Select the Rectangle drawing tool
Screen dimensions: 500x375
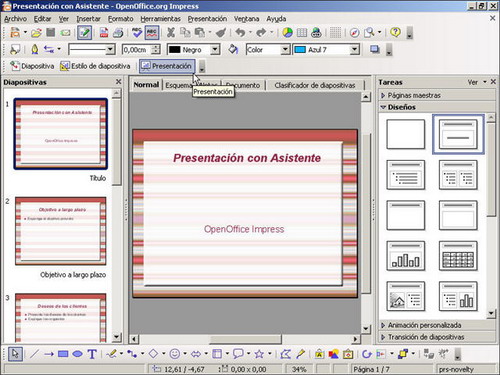click(63, 354)
